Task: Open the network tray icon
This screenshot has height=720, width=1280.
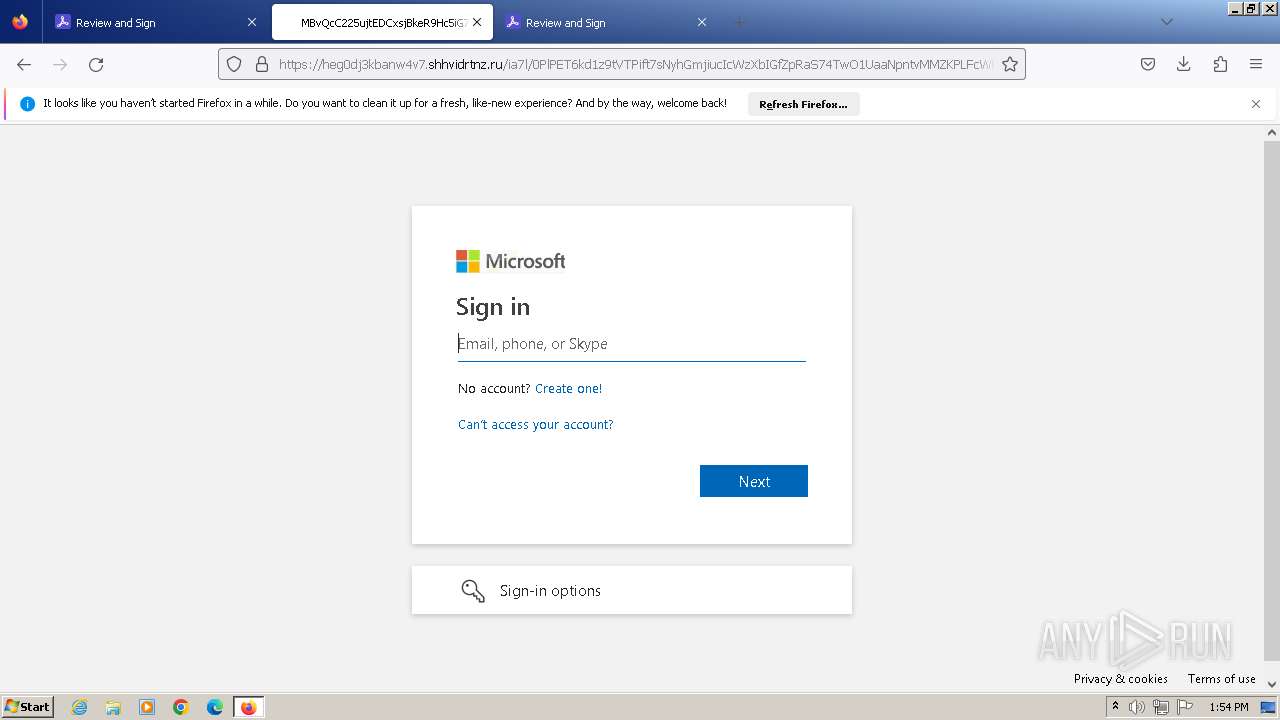Action: [x=1161, y=707]
